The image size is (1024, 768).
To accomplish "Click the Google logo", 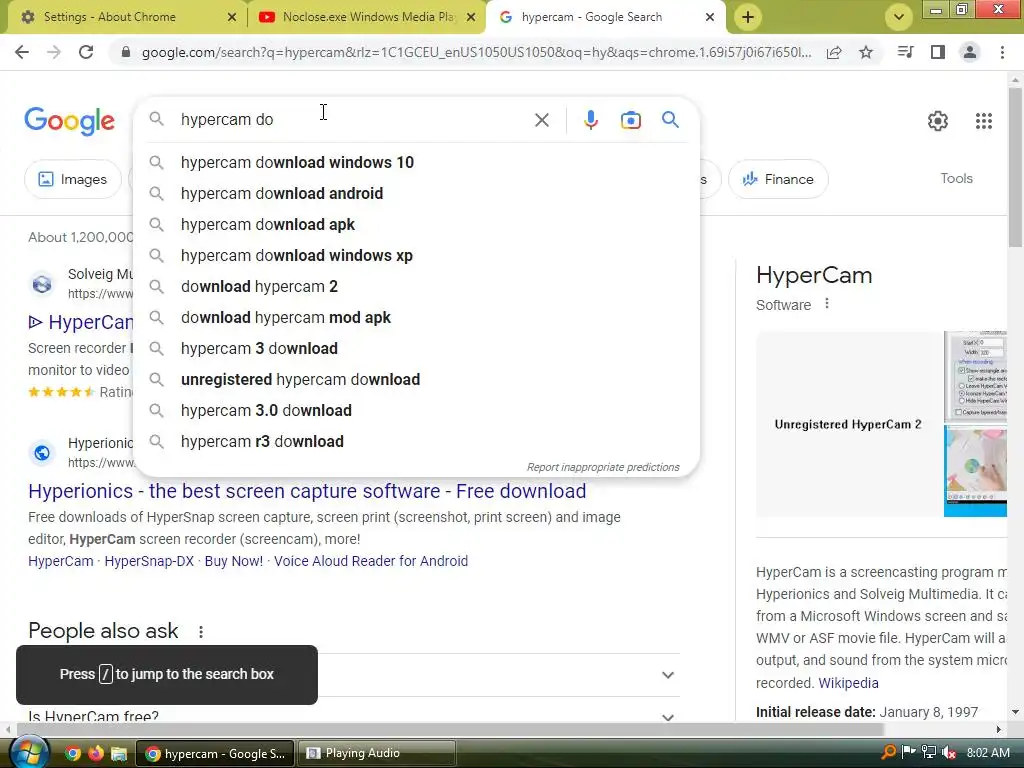I will pos(69,121).
